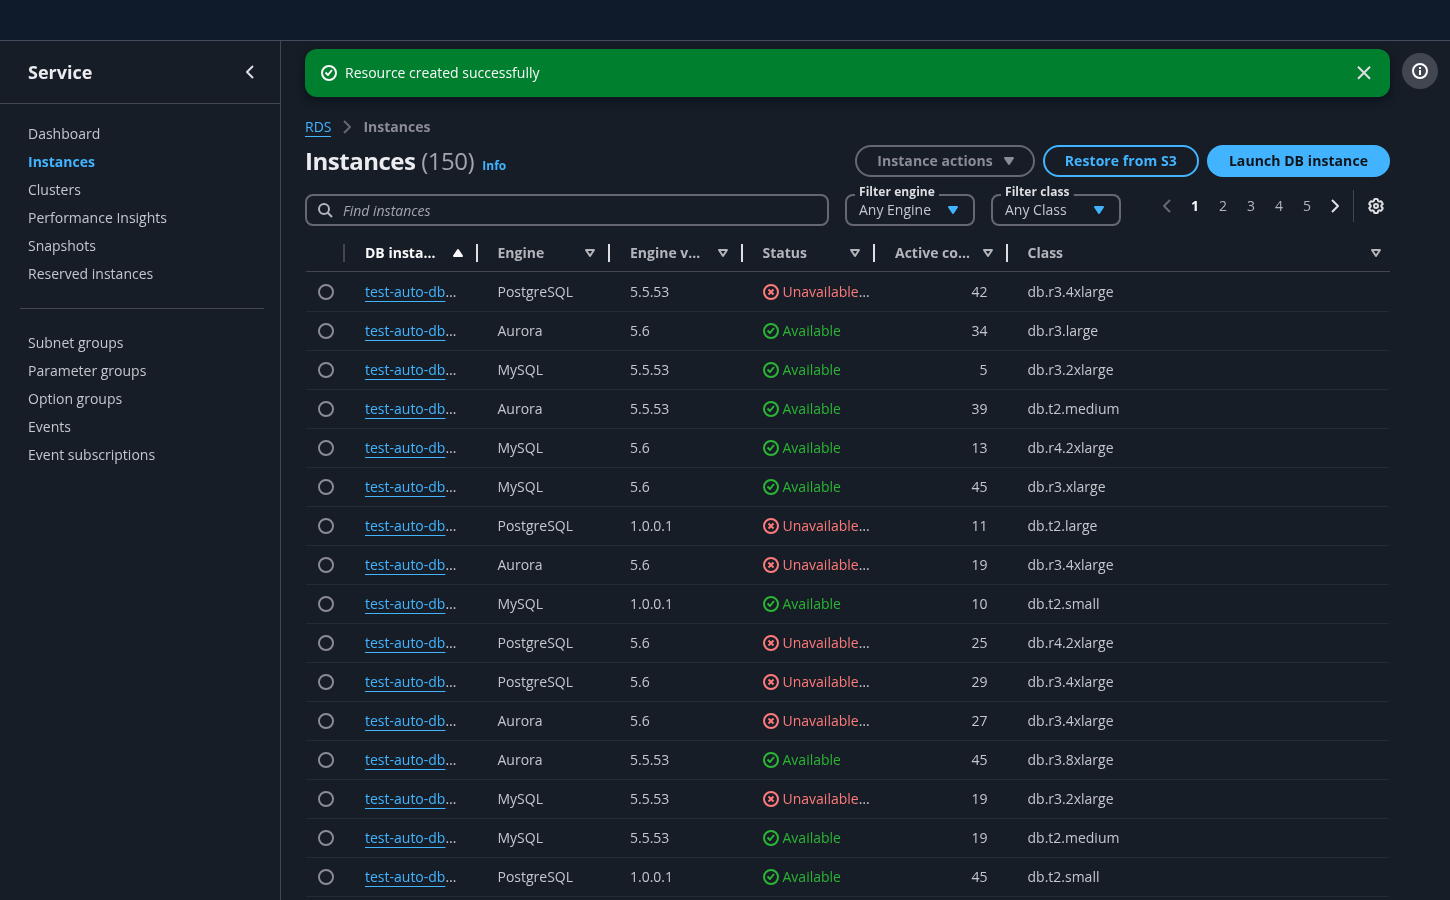Open test-auto-db link in db.r3.xlarge row

410,487
